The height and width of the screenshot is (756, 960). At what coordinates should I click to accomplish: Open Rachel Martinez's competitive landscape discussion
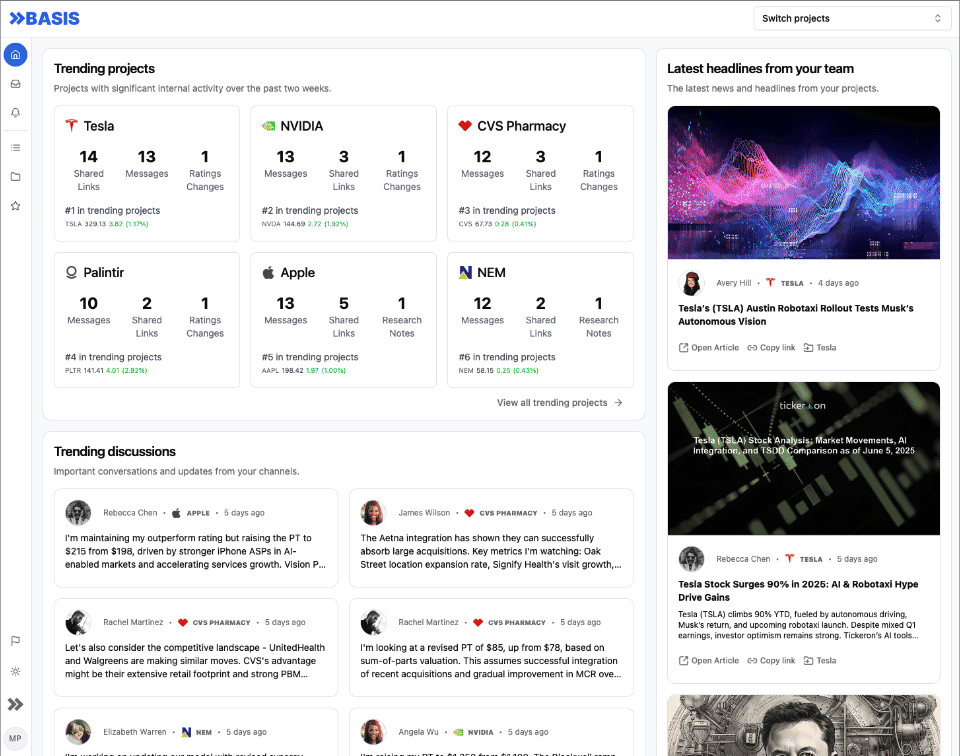pos(196,648)
